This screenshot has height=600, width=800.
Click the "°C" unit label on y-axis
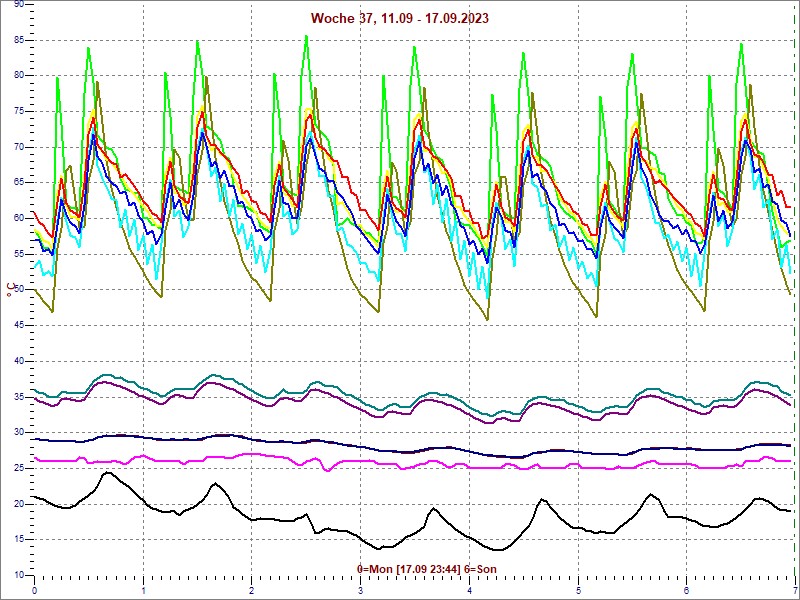tap(11, 290)
